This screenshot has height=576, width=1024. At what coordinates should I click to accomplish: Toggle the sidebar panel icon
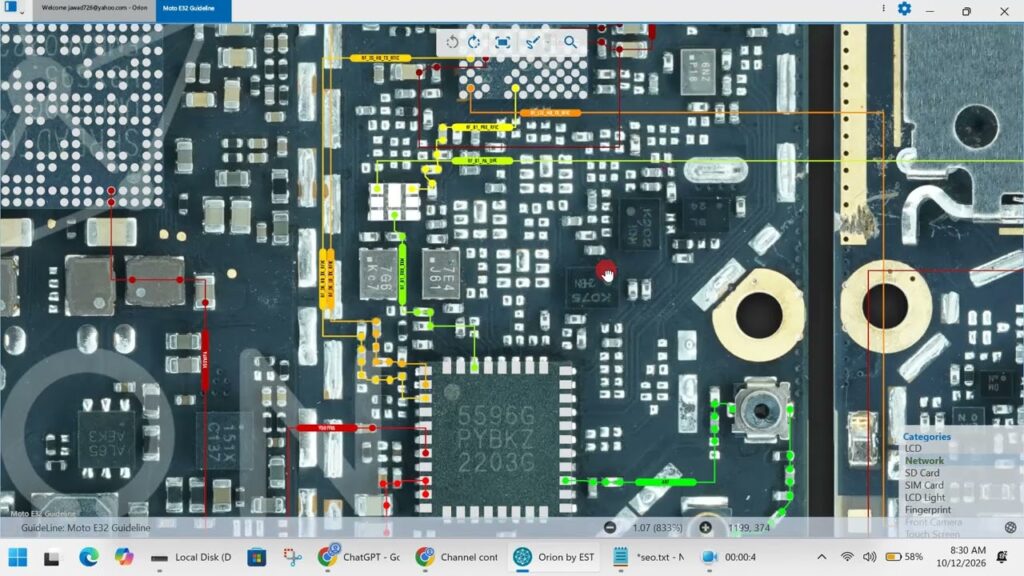(x=10, y=7)
